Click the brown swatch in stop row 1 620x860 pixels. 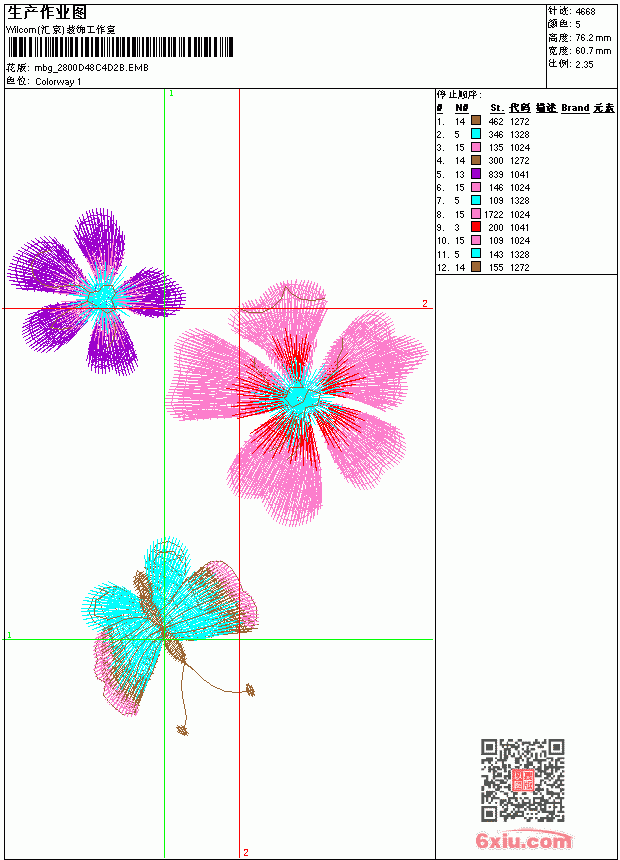(476, 121)
